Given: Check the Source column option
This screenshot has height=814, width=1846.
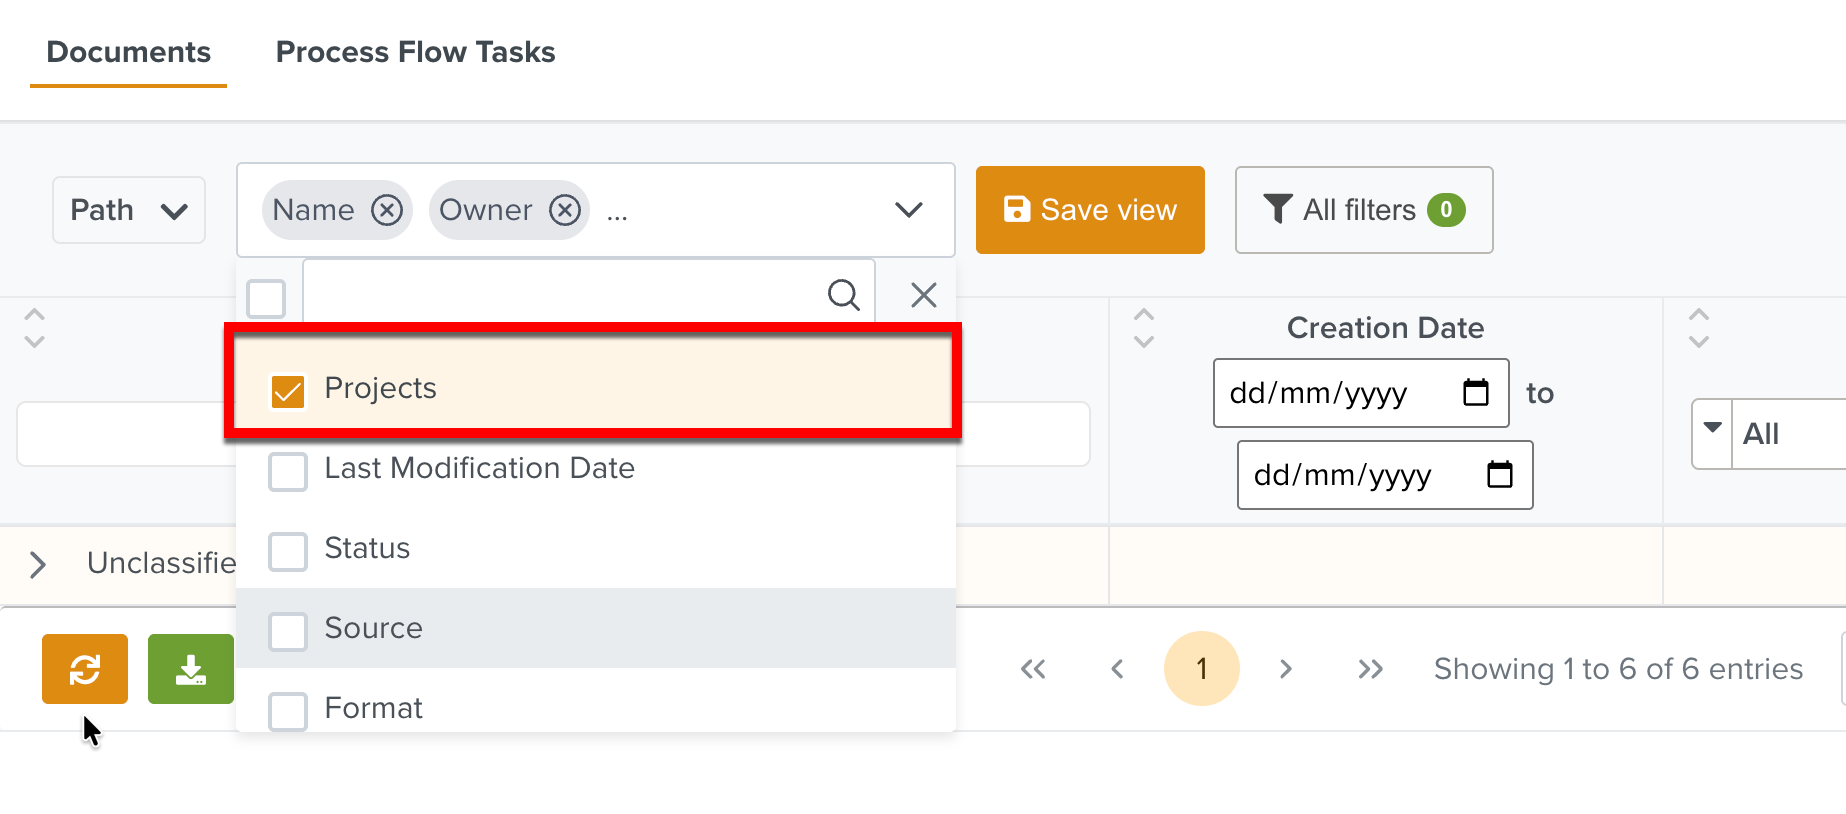Looking at the screenshot, I should (x=288, y=631).
